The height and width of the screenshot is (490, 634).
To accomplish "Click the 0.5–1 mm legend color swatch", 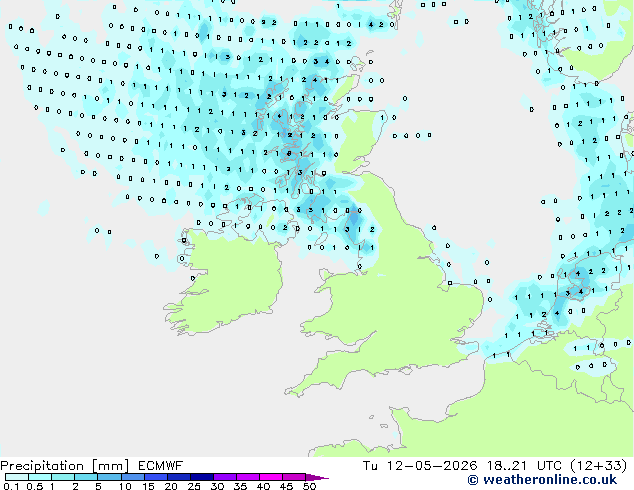I will [40, 477].
